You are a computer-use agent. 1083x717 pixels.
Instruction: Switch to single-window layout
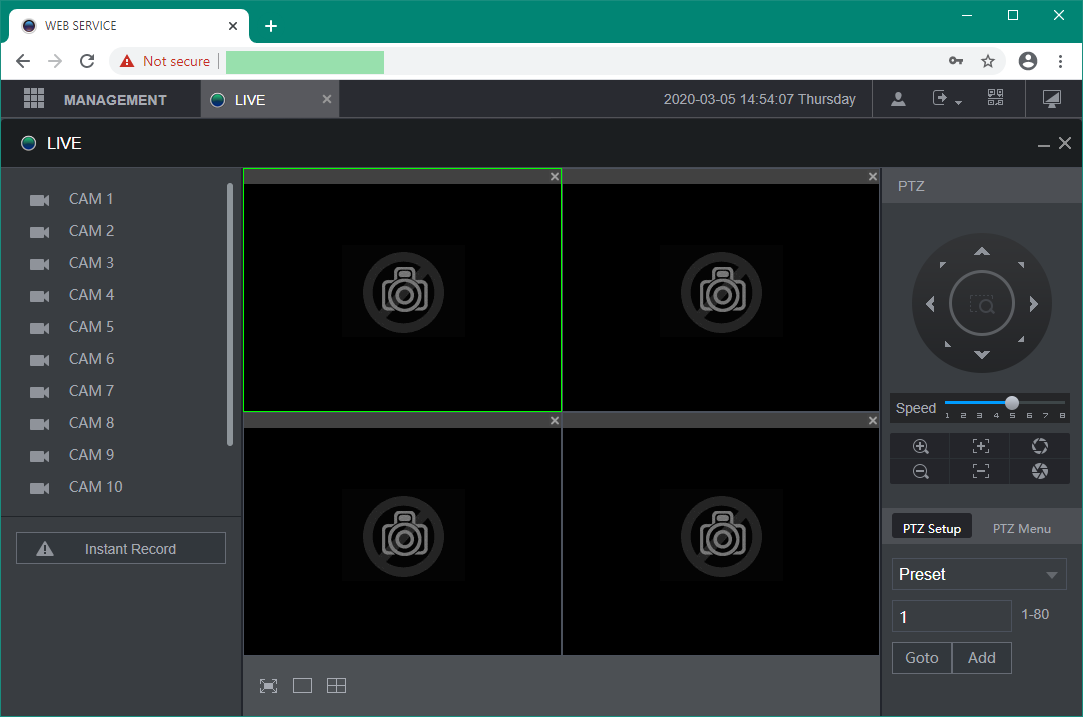pos(302,686)
